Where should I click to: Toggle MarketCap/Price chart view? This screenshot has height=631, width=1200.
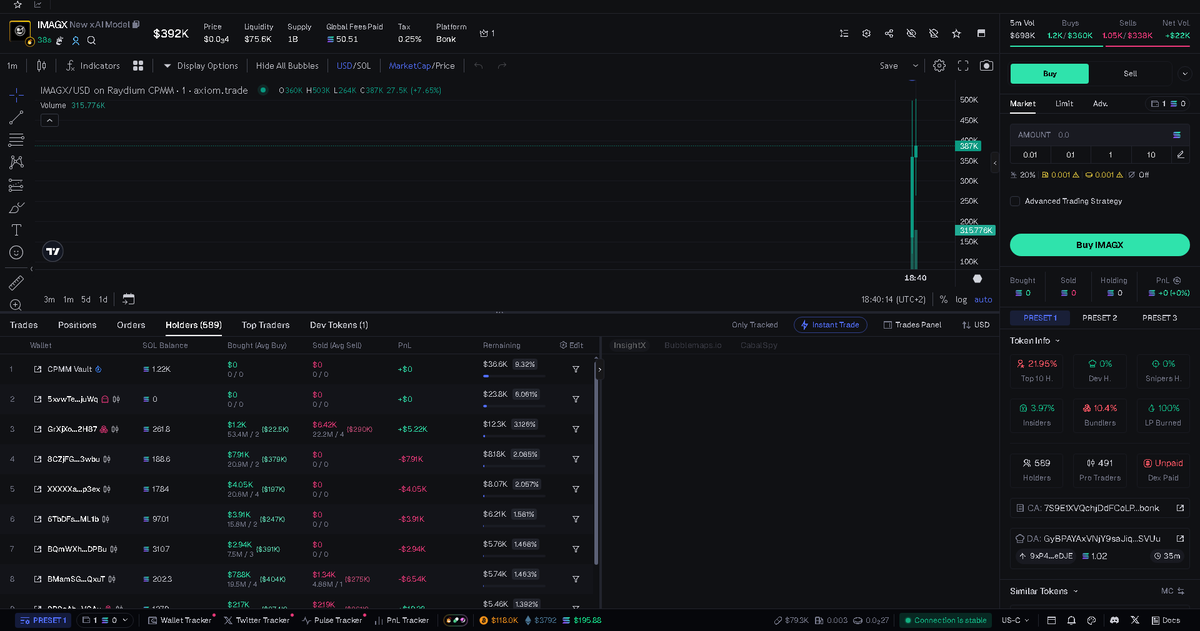[421, 66]
